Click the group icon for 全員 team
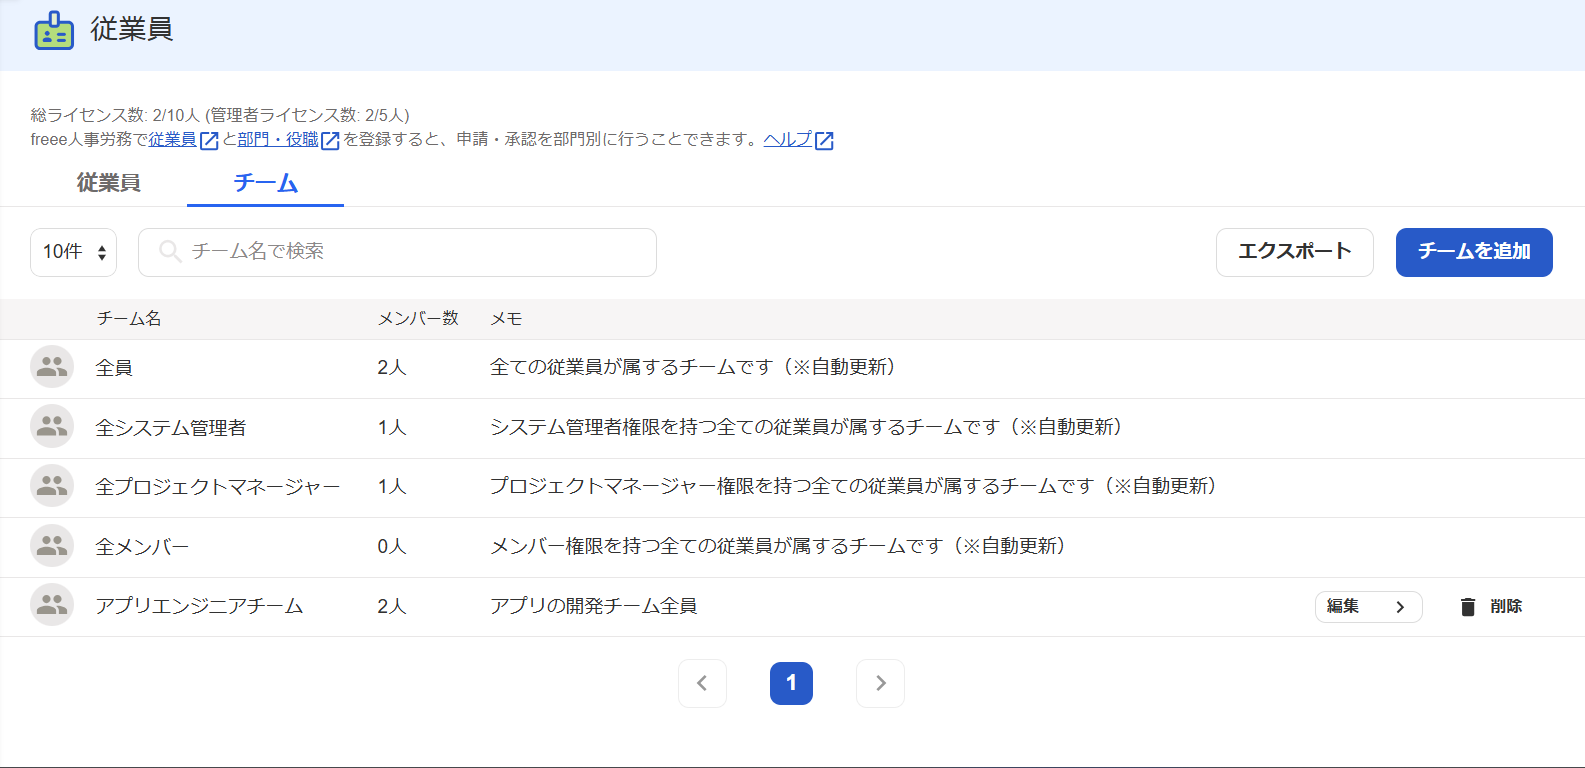The height and width of the screenshot is (768, 1585). coord(52,367)
